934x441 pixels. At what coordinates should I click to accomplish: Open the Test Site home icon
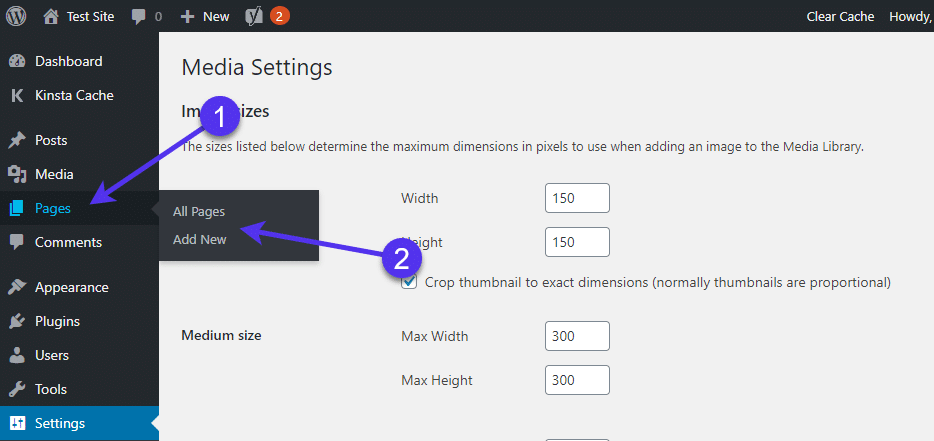pyautogui.click(x=52, y=16)
